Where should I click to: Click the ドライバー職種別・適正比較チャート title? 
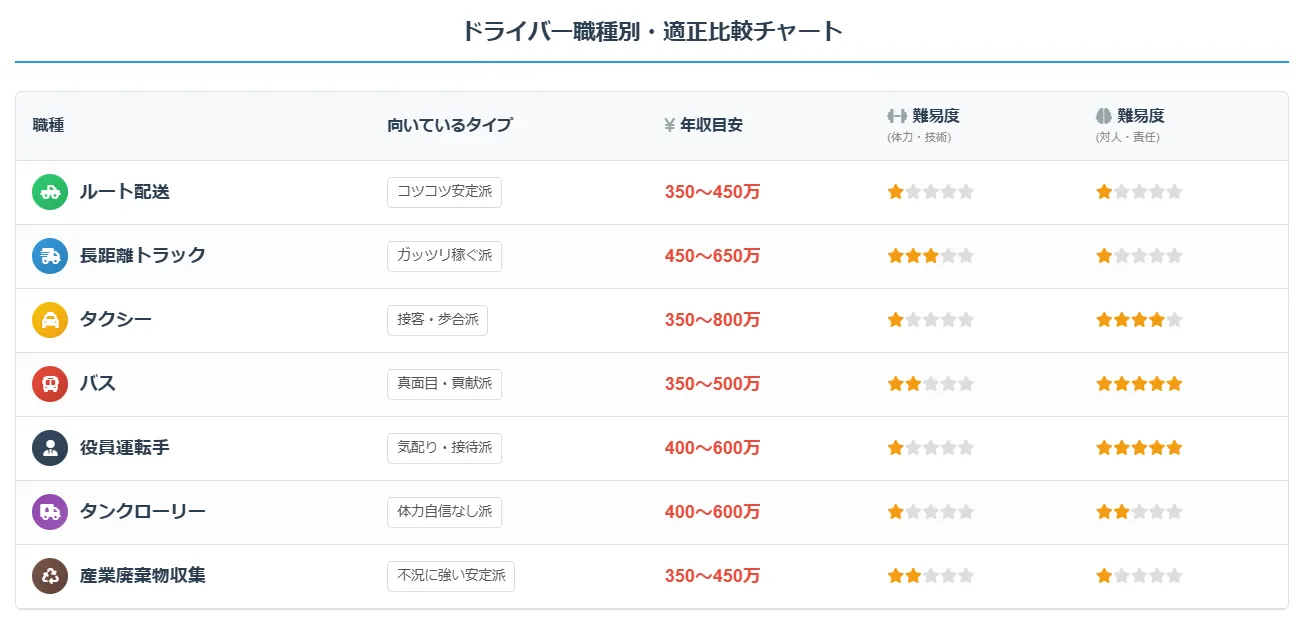[652, 31]
